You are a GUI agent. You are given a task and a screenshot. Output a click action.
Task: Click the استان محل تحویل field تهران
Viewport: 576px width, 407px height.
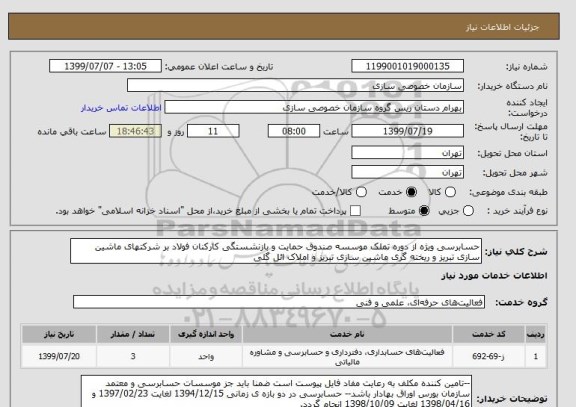tap(407, 153)
